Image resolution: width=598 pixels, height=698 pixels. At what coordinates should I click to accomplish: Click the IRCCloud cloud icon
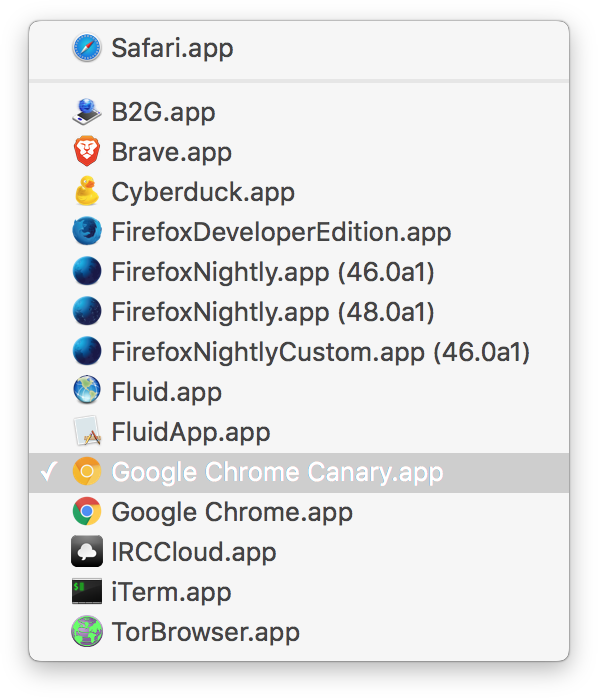coord(87,551)
